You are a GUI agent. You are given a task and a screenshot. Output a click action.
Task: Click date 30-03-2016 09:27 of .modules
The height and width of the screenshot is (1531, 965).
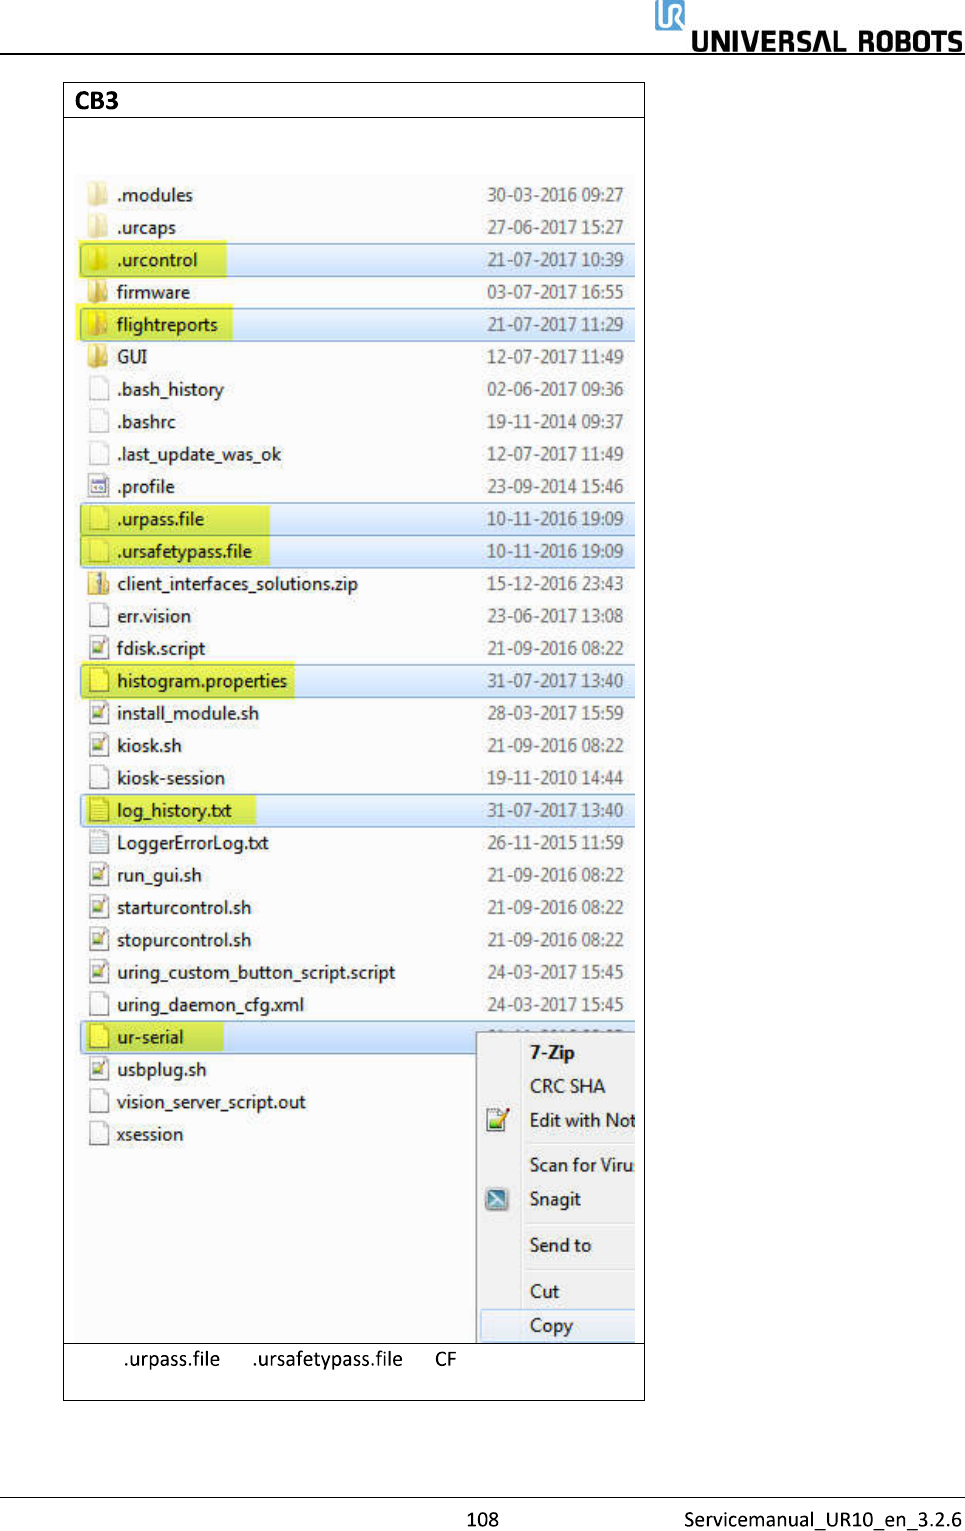pos(555,194)
